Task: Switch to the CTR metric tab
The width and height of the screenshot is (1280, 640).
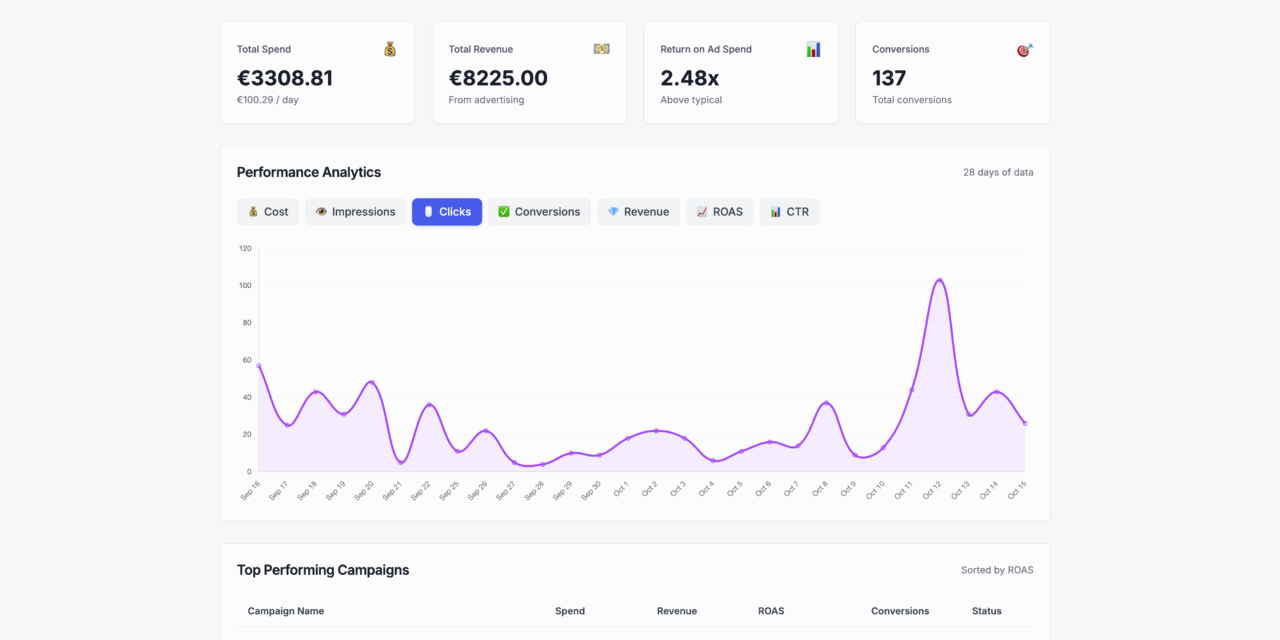Action: [789, 211]
